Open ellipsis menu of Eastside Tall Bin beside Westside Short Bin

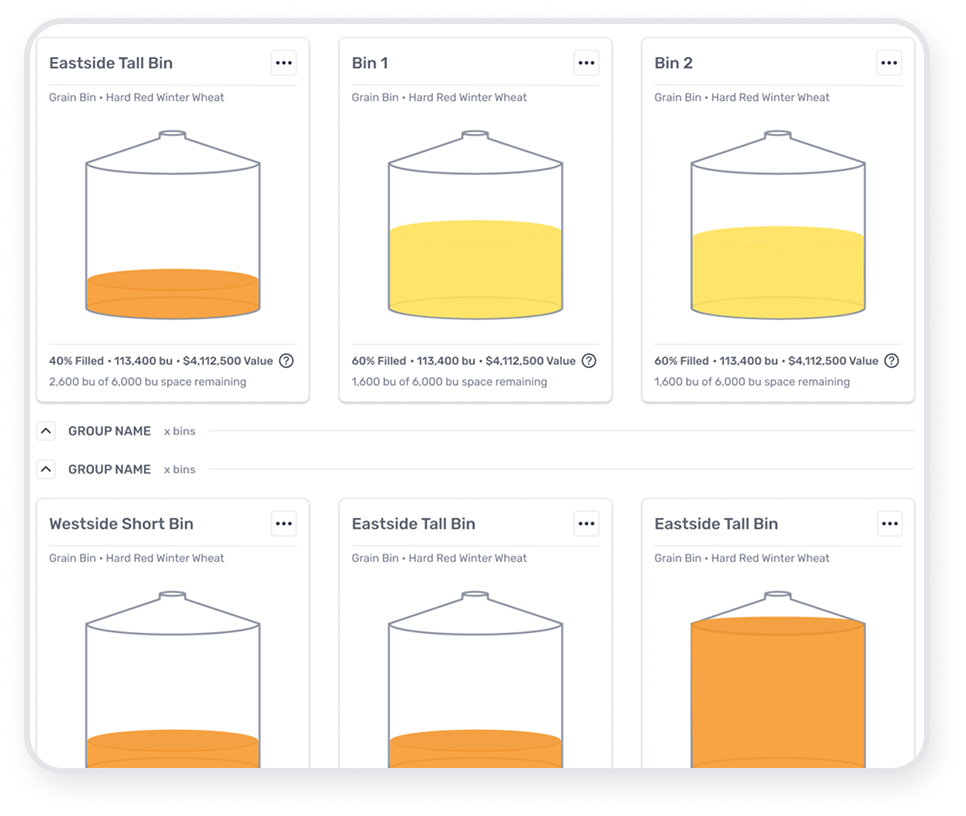586,524
